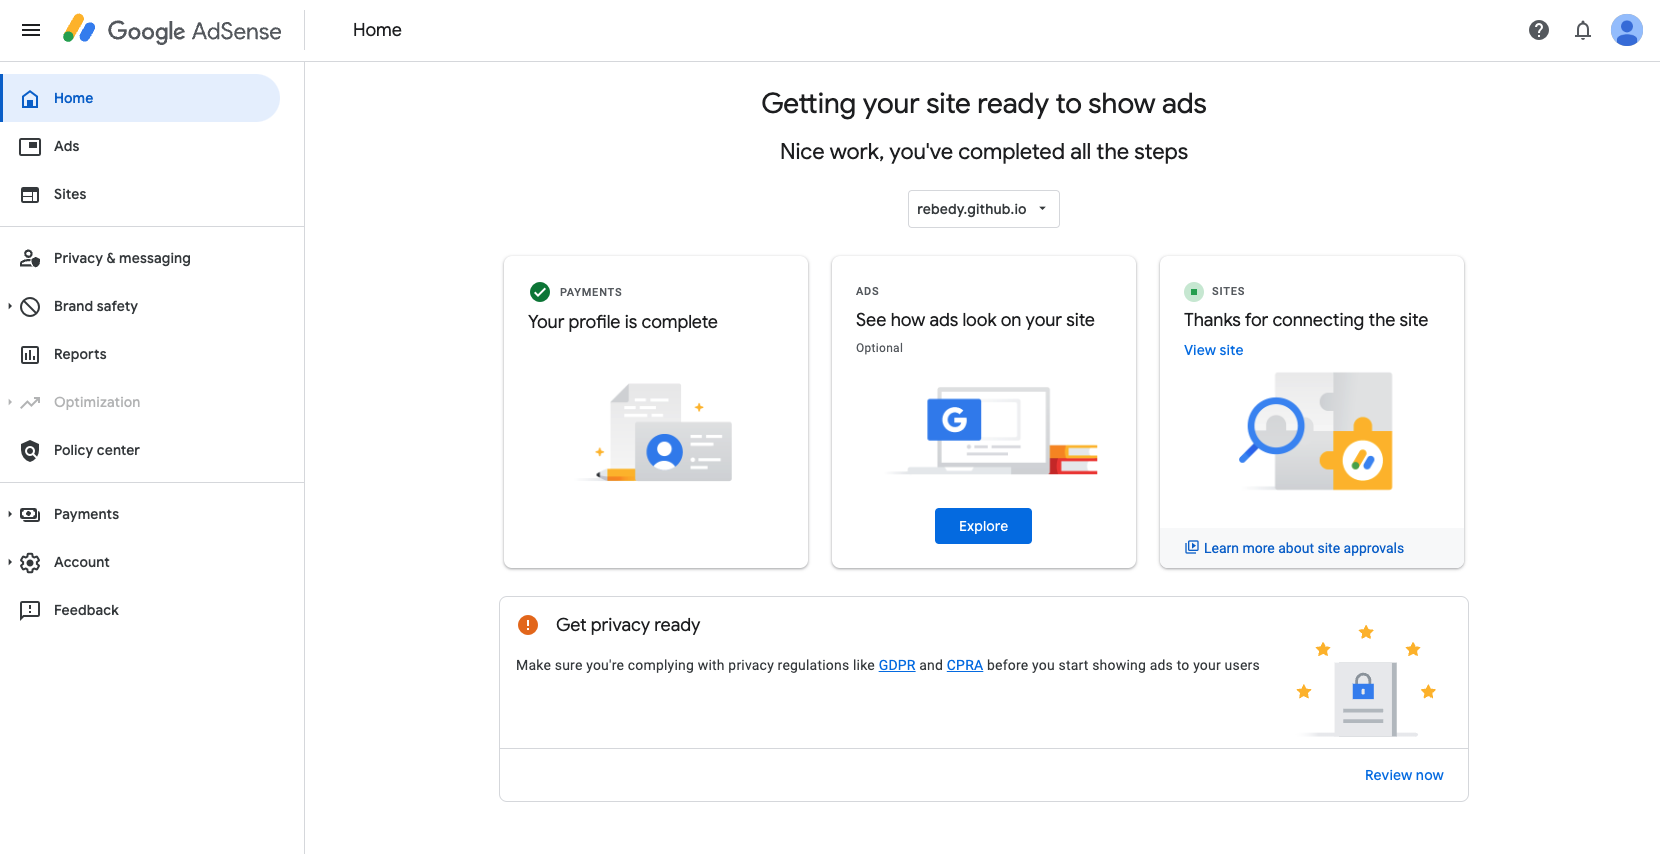Click the Optimization trend-line icon

pos(30,402)
